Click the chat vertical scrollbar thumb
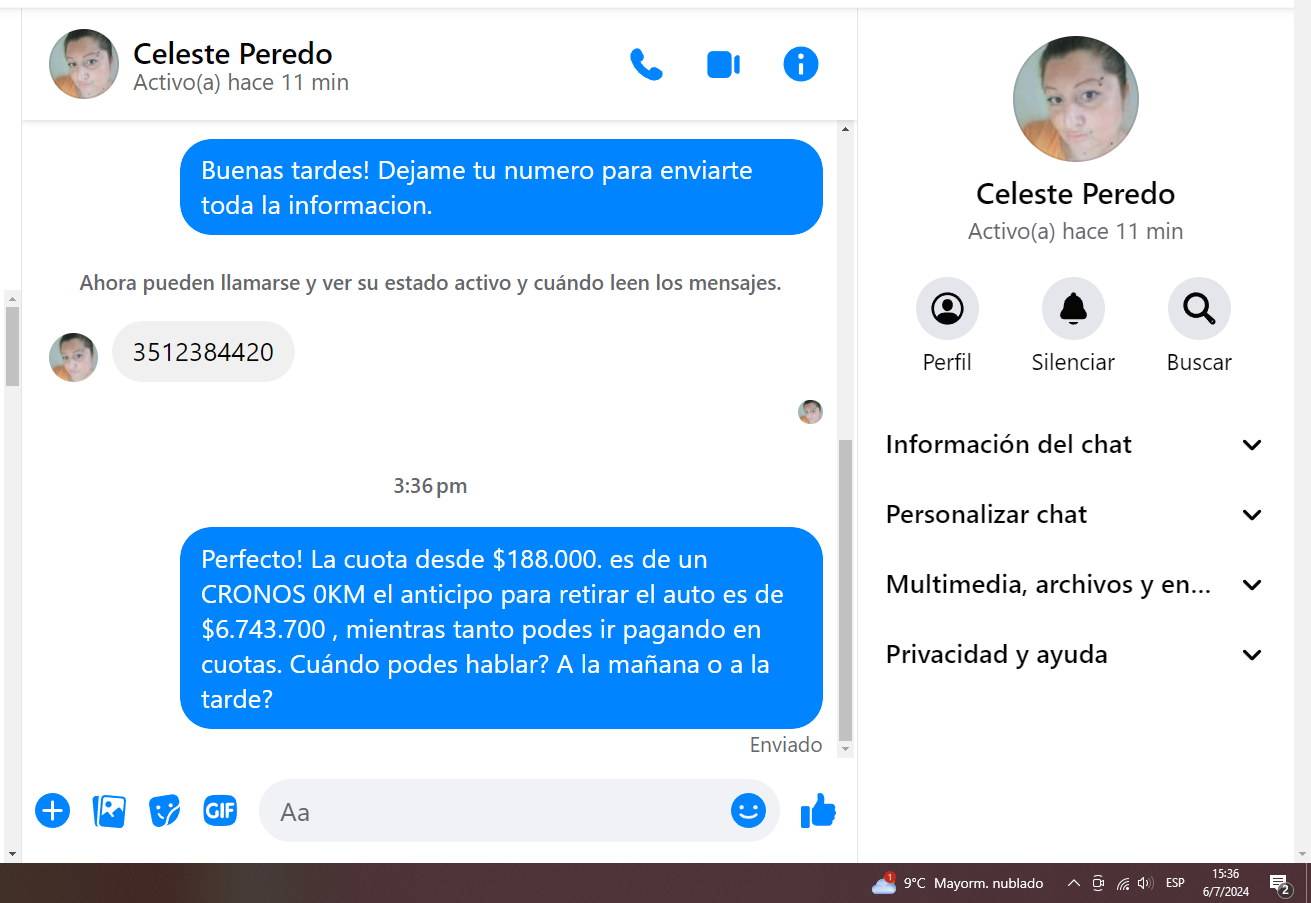This screenshot has height=903, width=1311. (845, 590)
